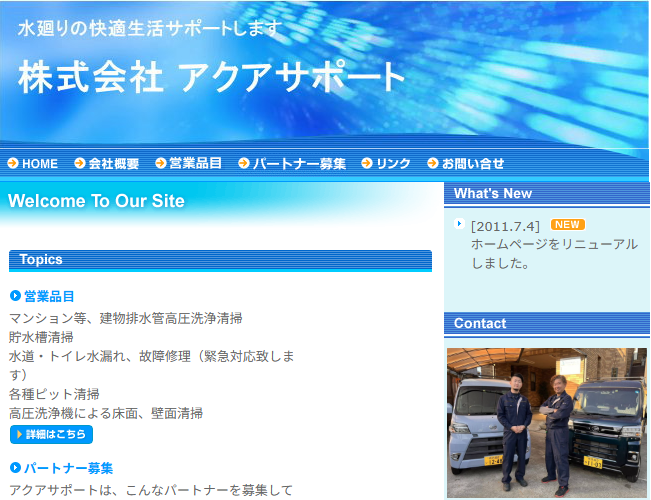Click the 株式会社 アクアサポート site title

(x=212, y=78)
